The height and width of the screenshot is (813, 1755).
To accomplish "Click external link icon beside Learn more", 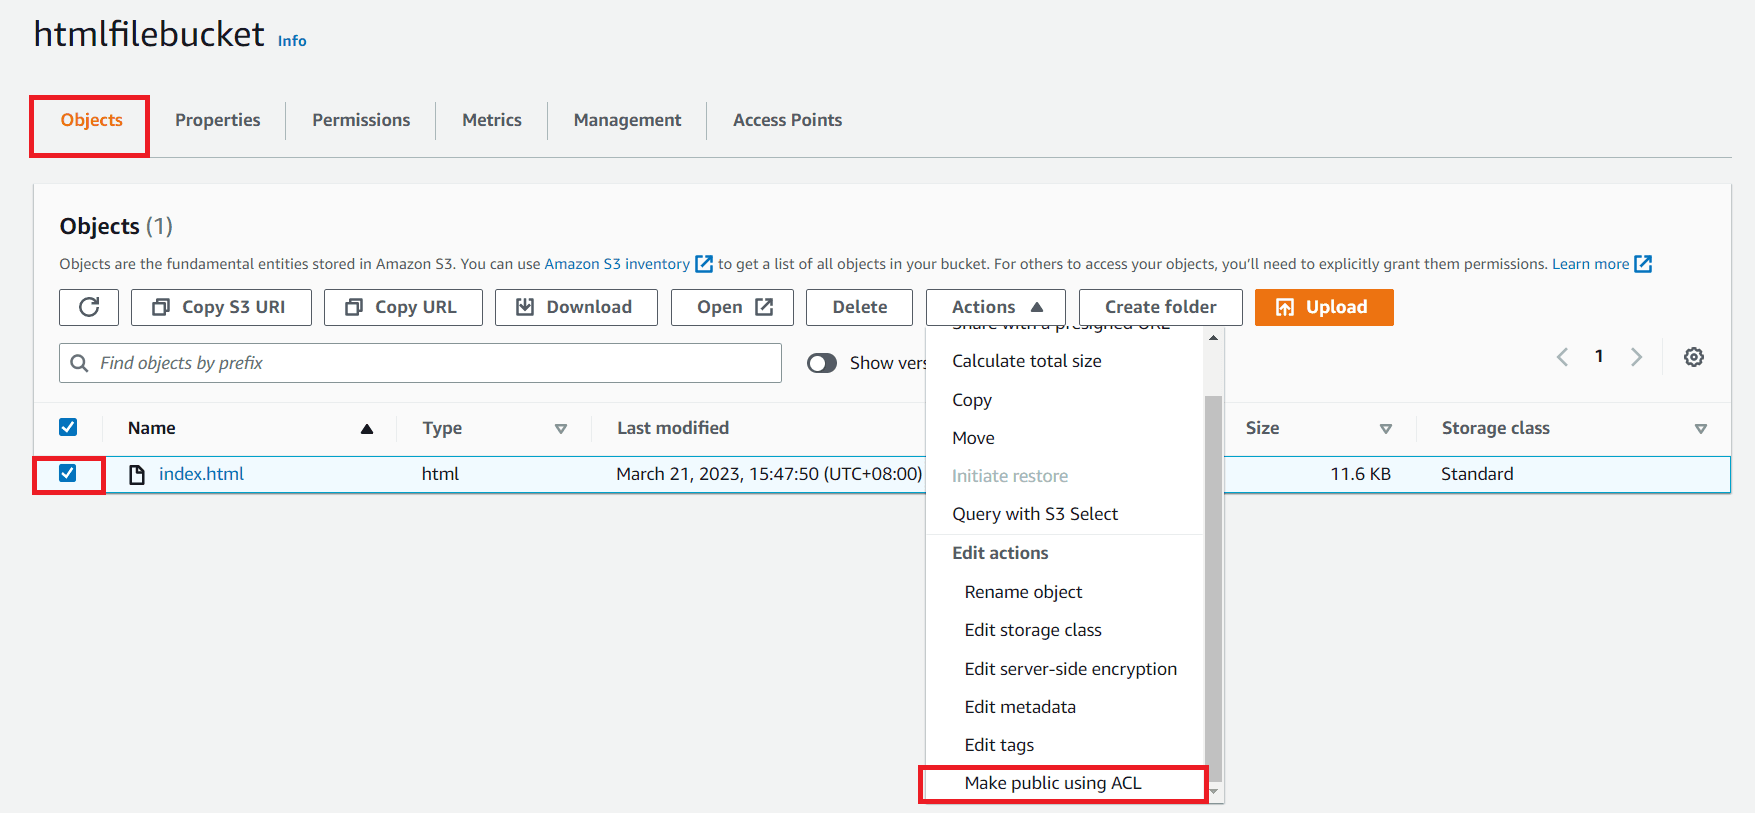I will (1643, 264).
